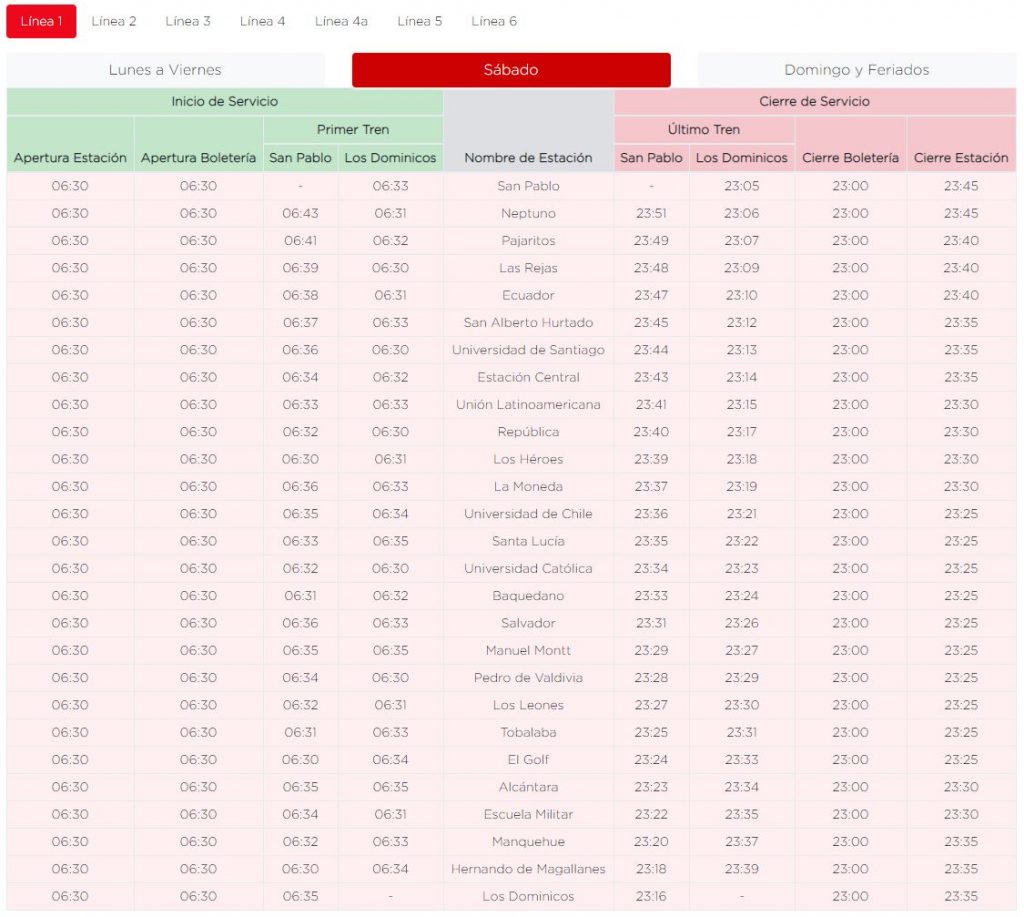1024x917 pixels.
Task: Select Los Dominicos station name in last row
Action: tap(528, 897)
